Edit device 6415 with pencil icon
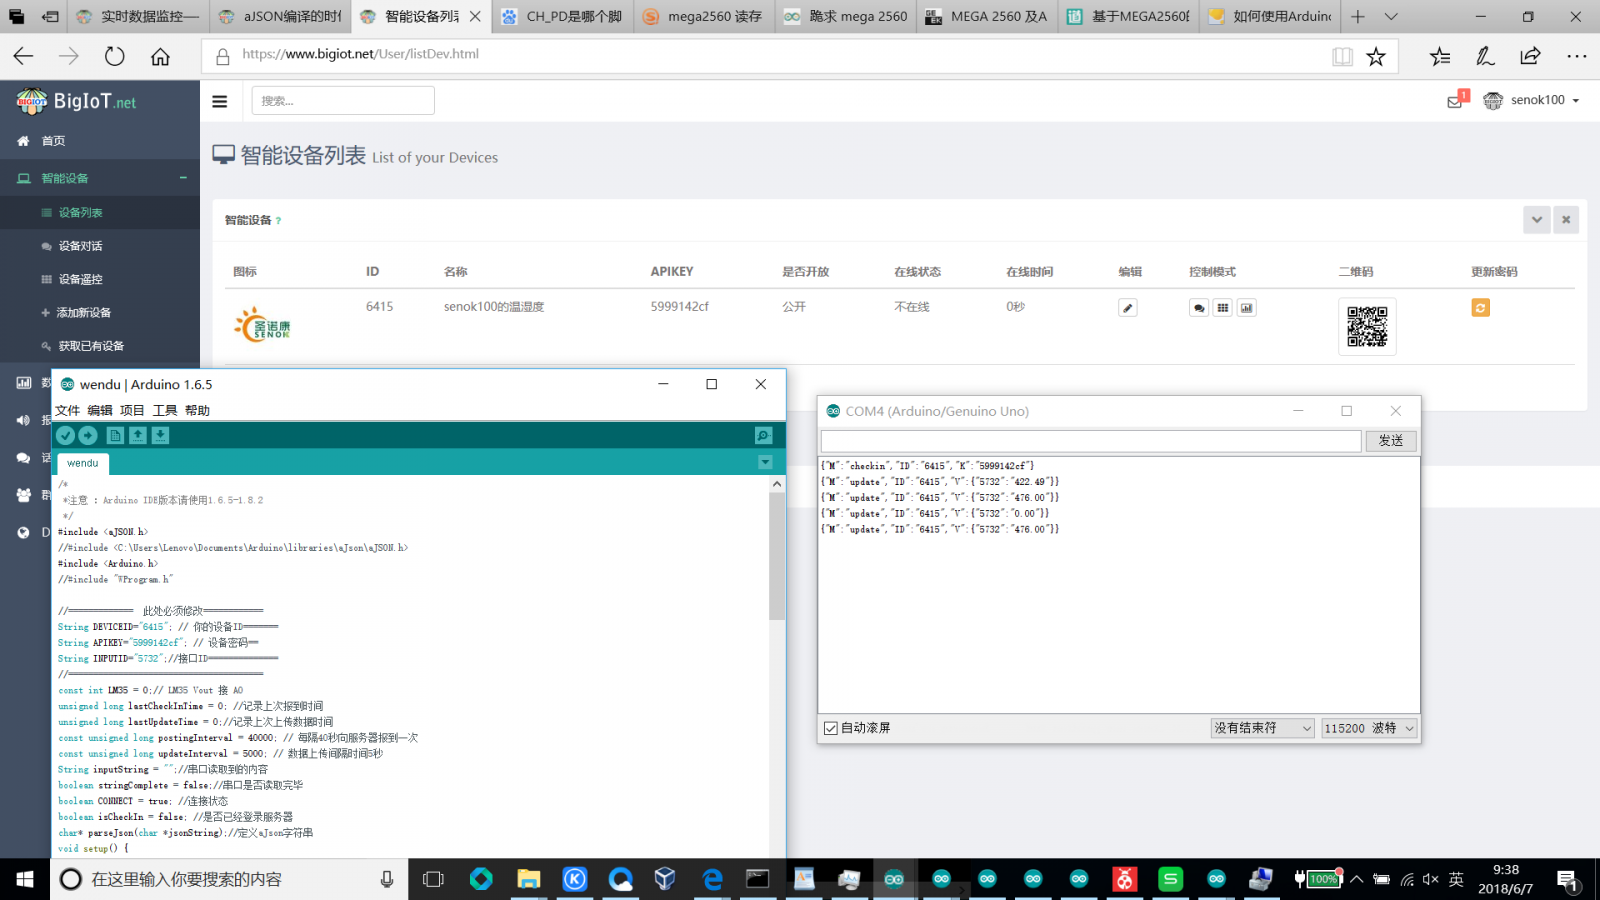Screen dimensions: 1600x900 point(1128,308)
